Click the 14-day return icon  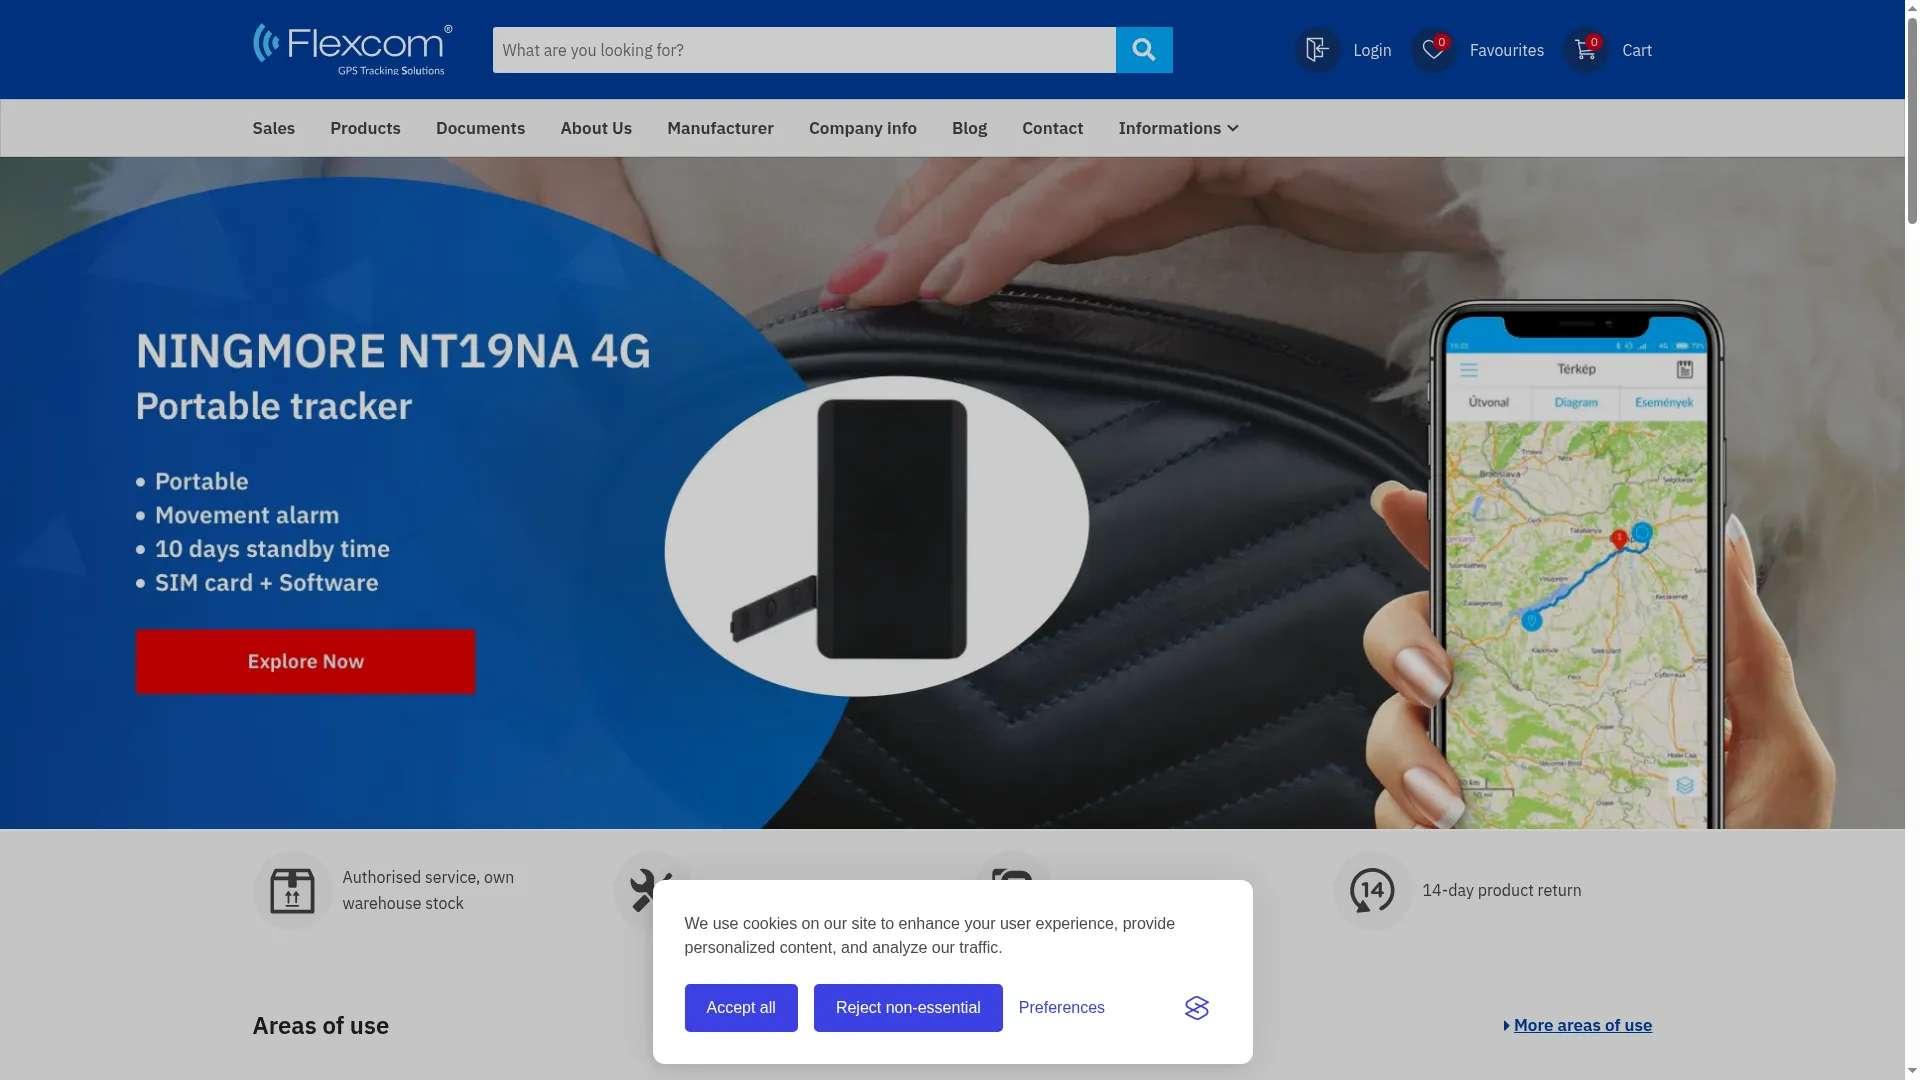point(1372,890)
